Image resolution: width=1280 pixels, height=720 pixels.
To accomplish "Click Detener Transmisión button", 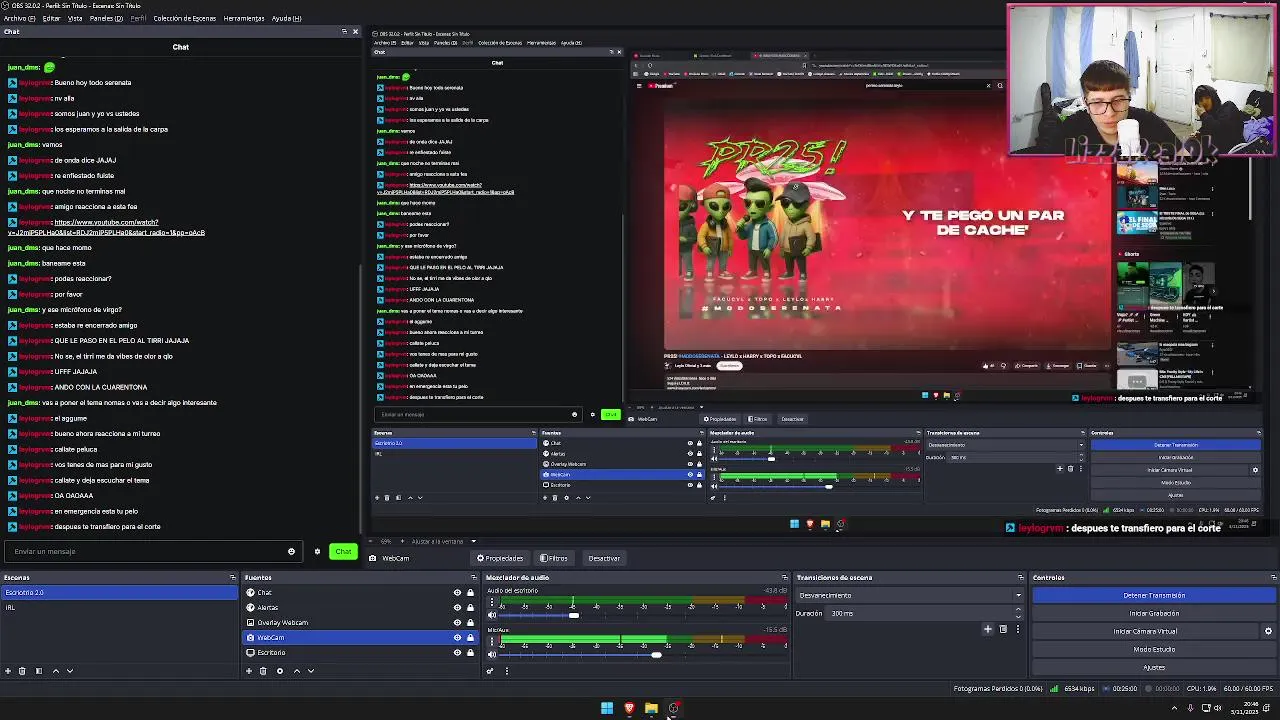I will pos(1154,595).
